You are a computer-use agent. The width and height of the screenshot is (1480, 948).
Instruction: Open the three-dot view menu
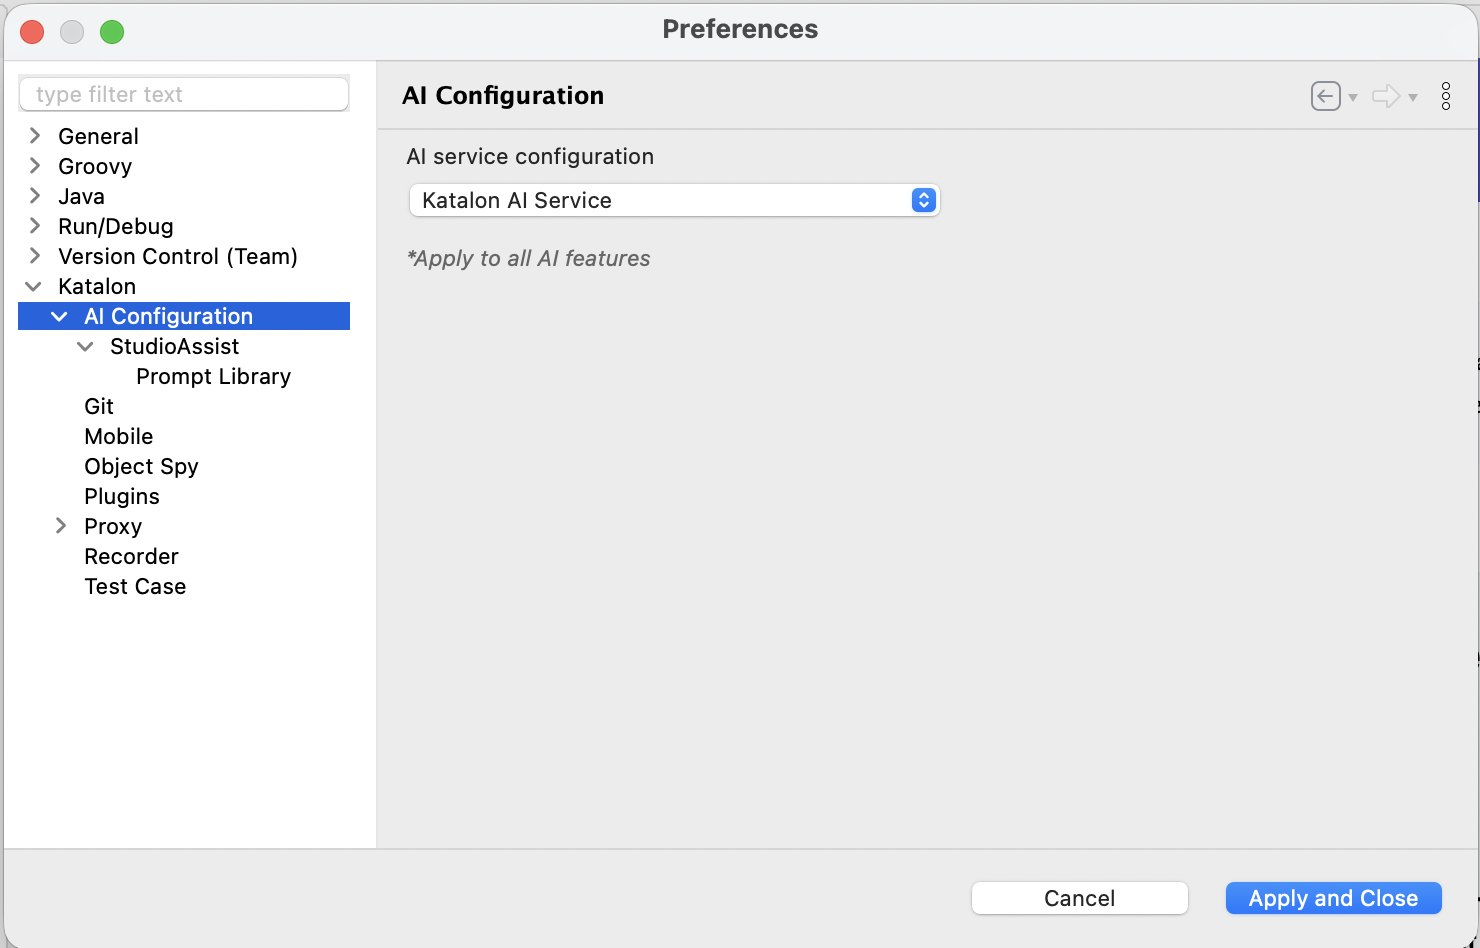point(1446,95)
